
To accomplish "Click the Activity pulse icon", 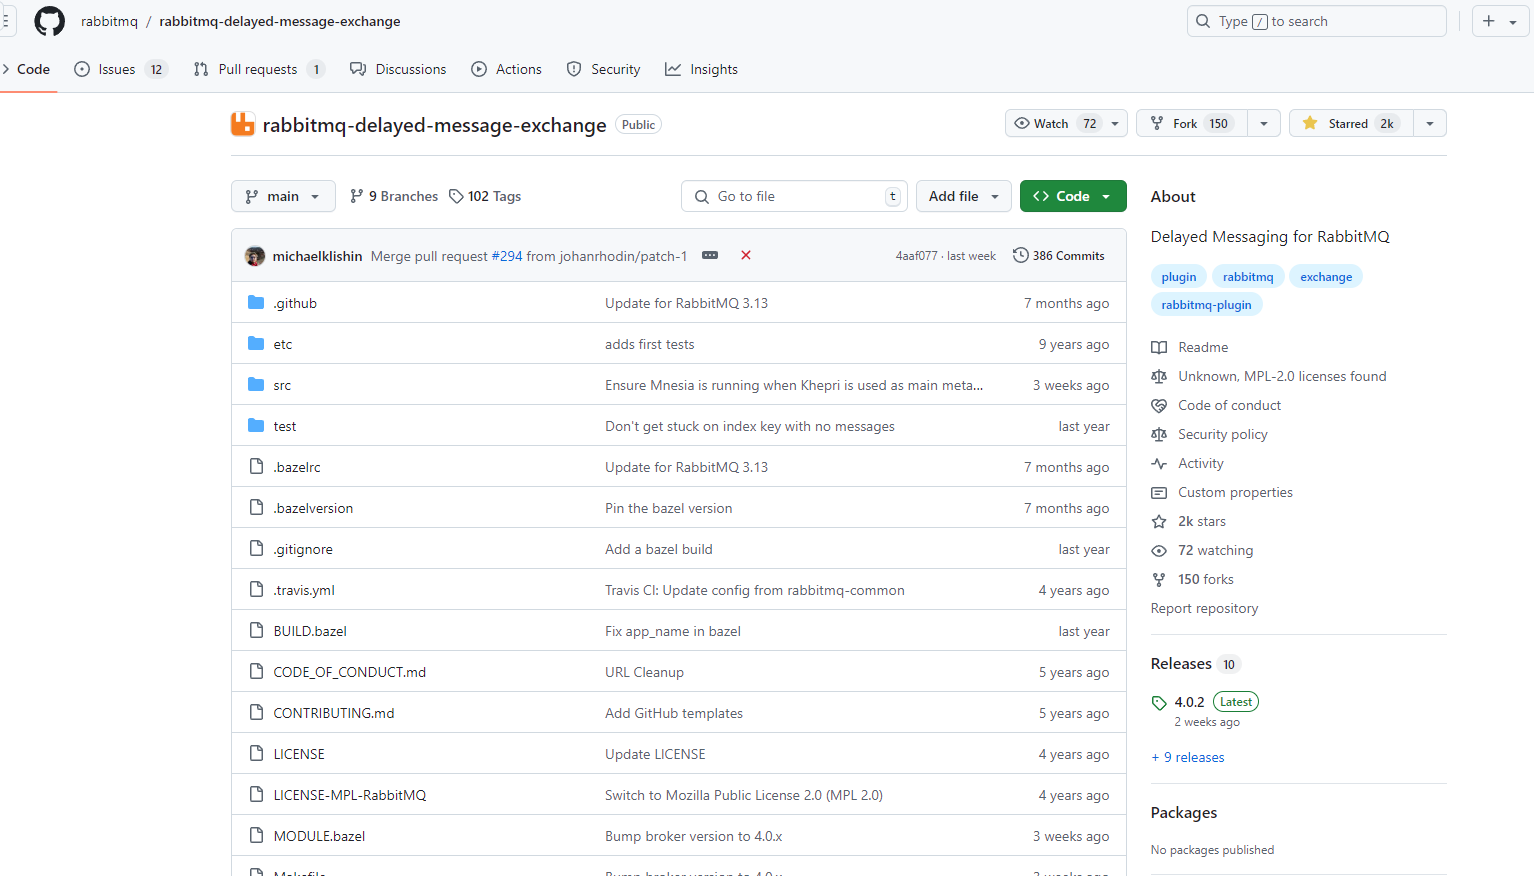I will pyautogui.click(x=1159, y=463).
